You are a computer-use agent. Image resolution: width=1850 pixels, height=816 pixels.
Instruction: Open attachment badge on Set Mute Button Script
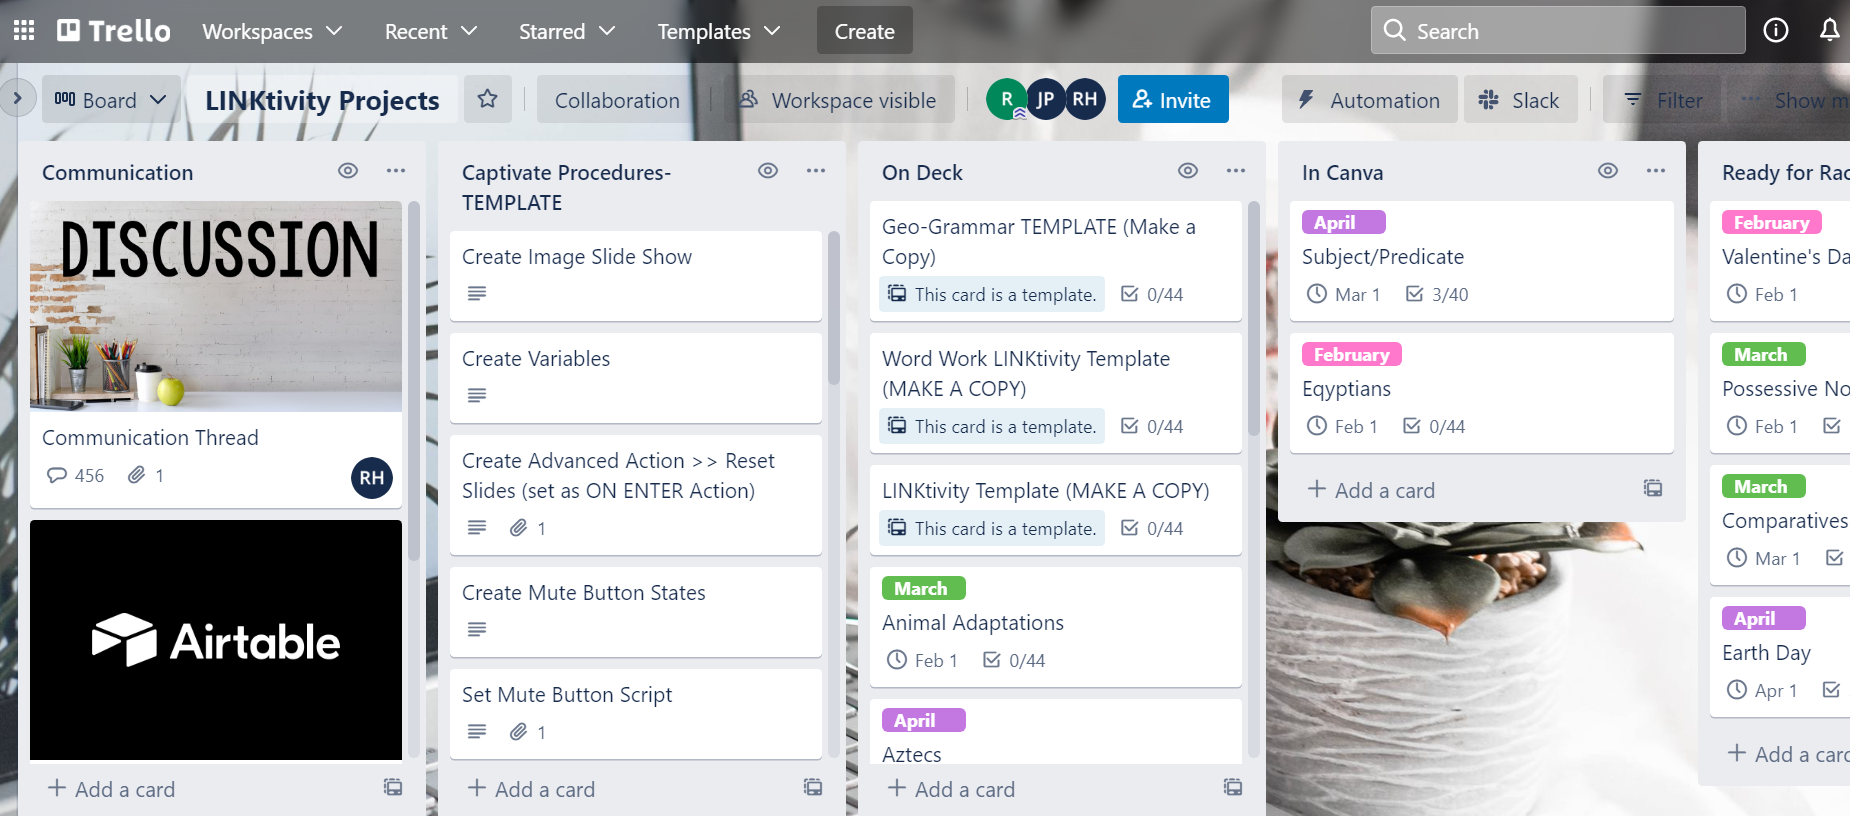pos(528,732)
